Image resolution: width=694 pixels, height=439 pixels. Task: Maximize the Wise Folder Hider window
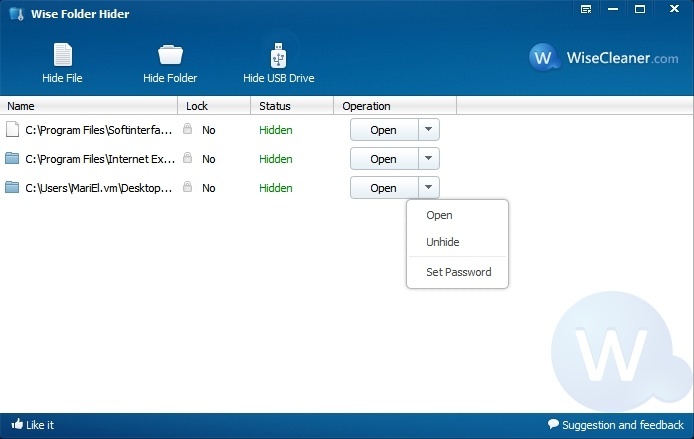[640, 9]
